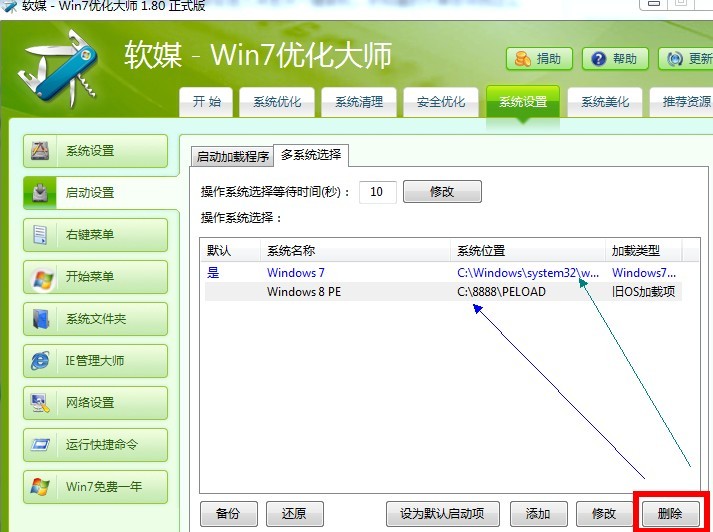Screen dimensions: 713x532
Task: Open the 安全优化 tab
Action: 441,102
